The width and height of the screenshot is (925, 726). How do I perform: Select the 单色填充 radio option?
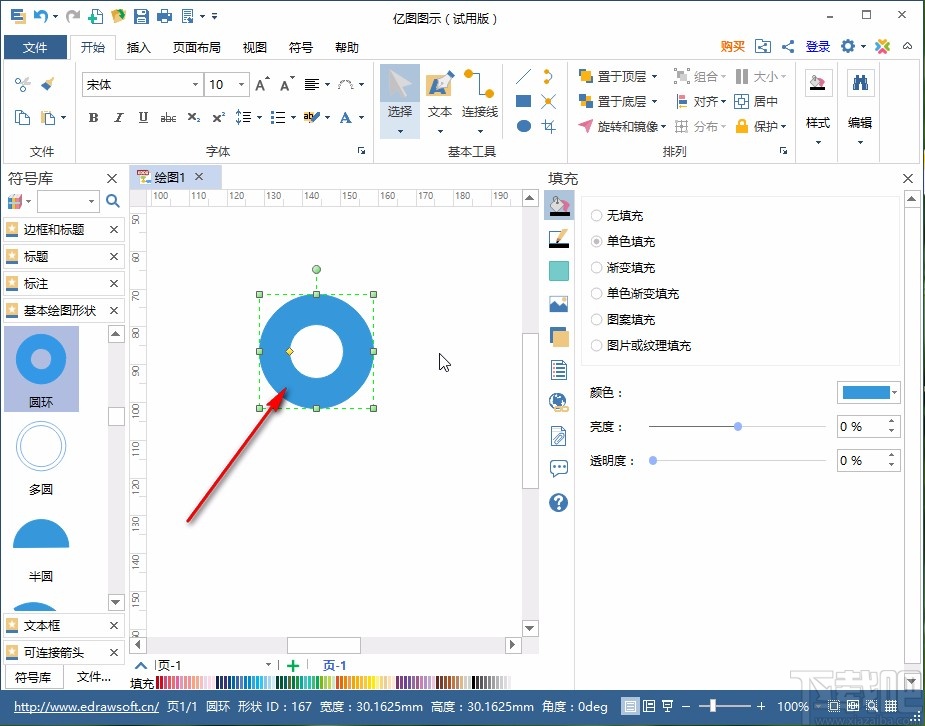click(596, 241)
